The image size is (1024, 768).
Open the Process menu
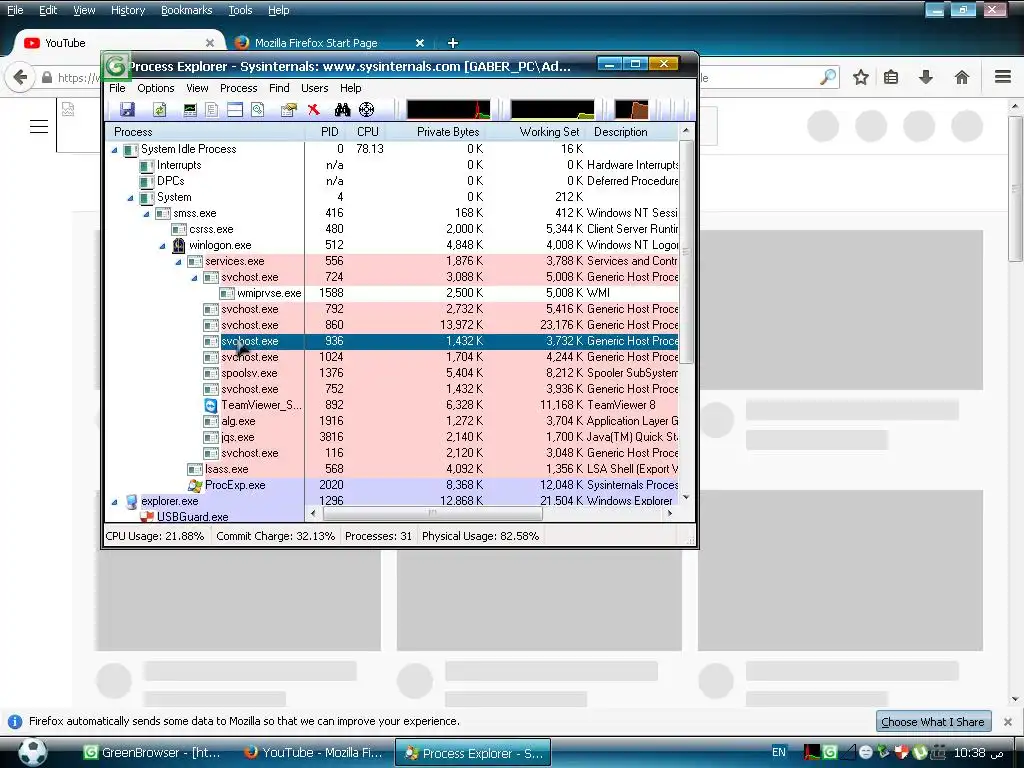238,88
